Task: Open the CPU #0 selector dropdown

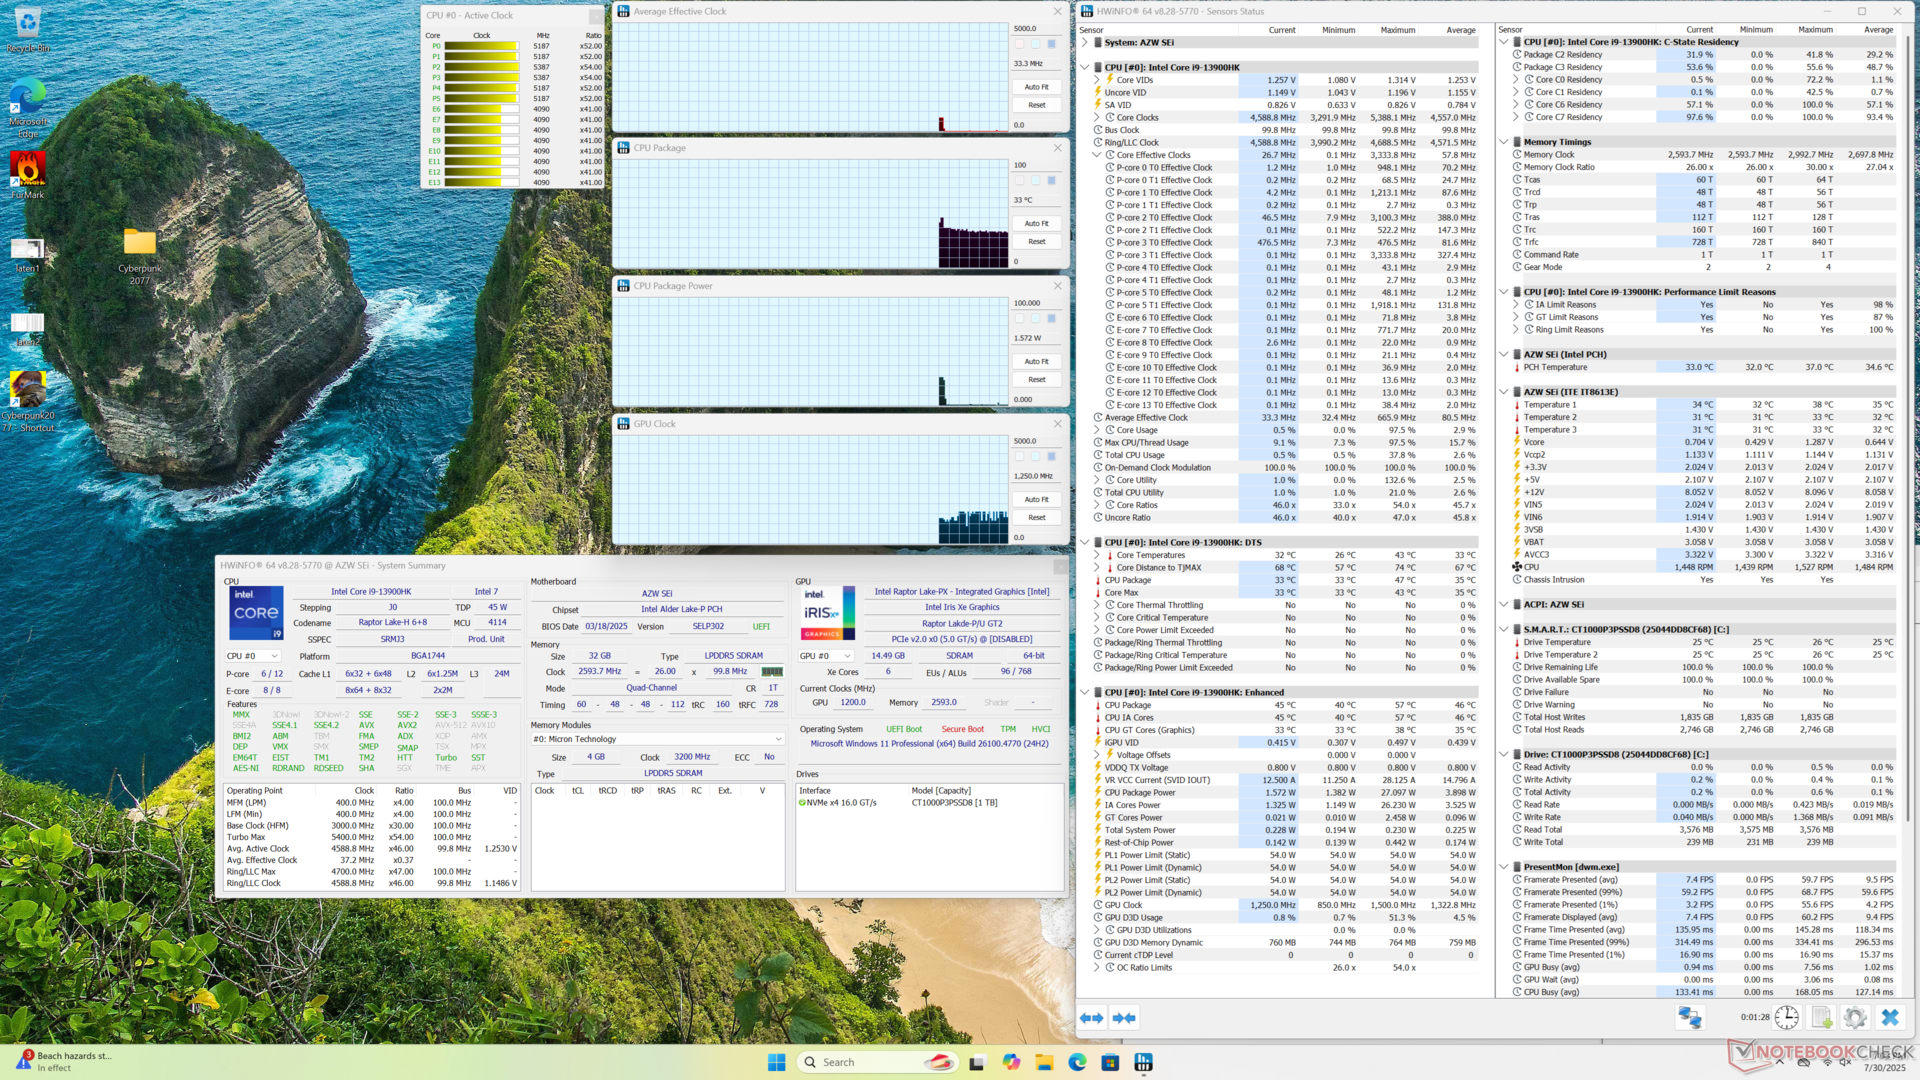Action: click(x=252, y=656)
